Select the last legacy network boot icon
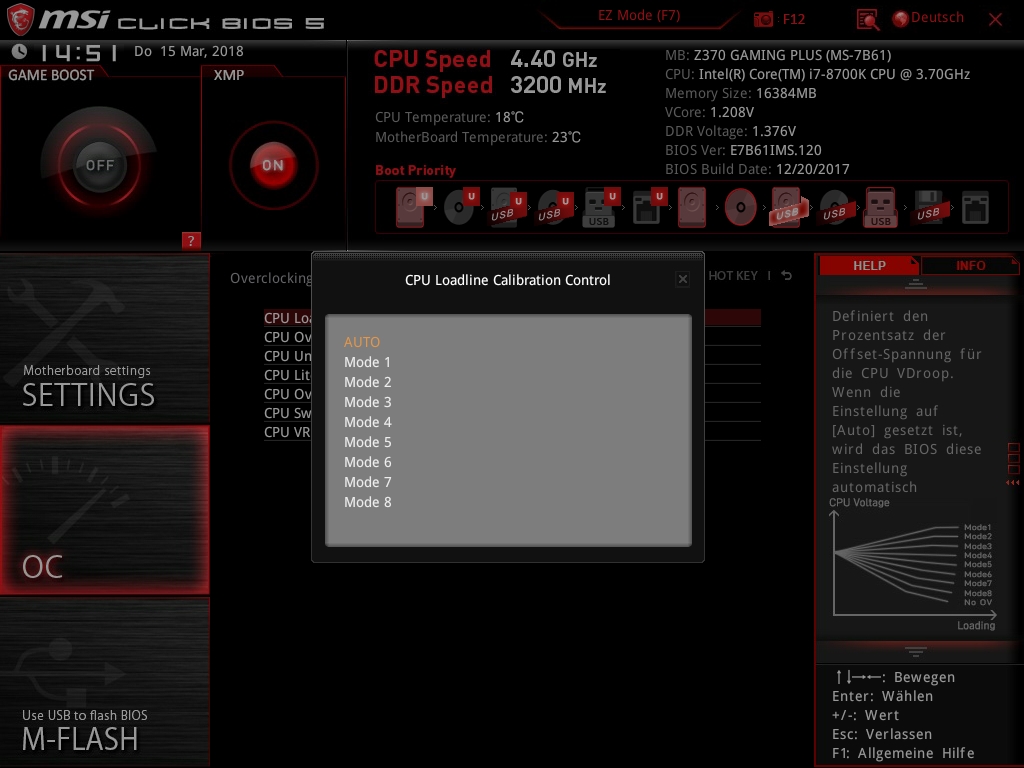 tap(976, 207)
